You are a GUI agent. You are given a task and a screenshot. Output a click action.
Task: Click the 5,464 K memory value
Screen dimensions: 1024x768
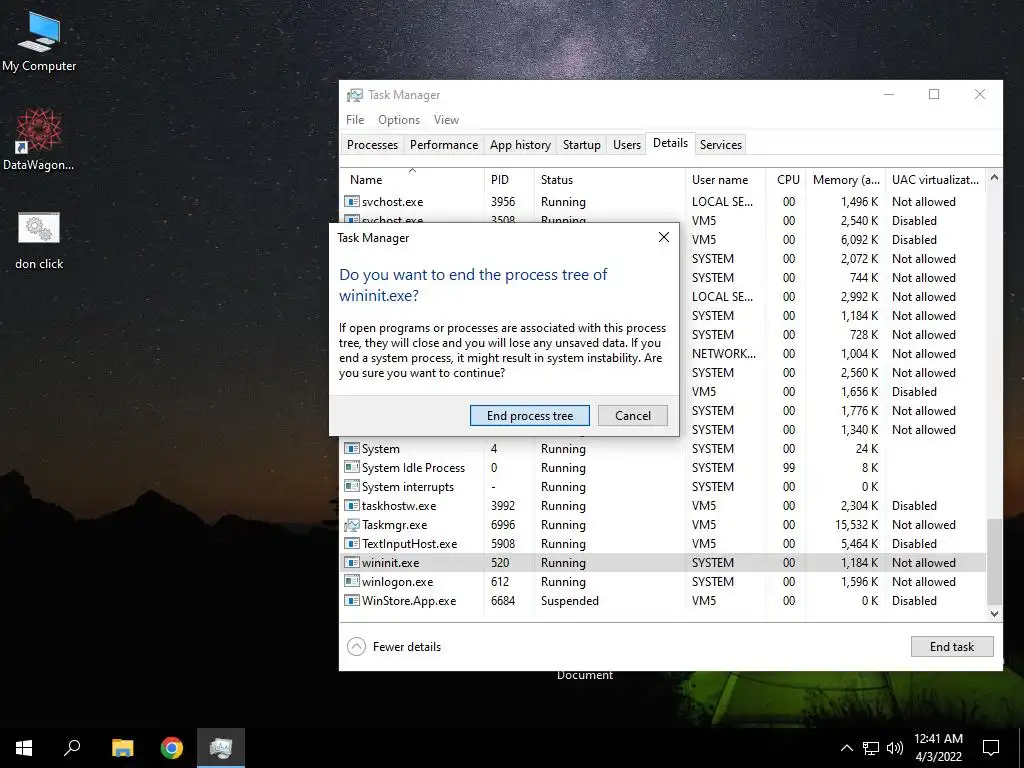859,543
